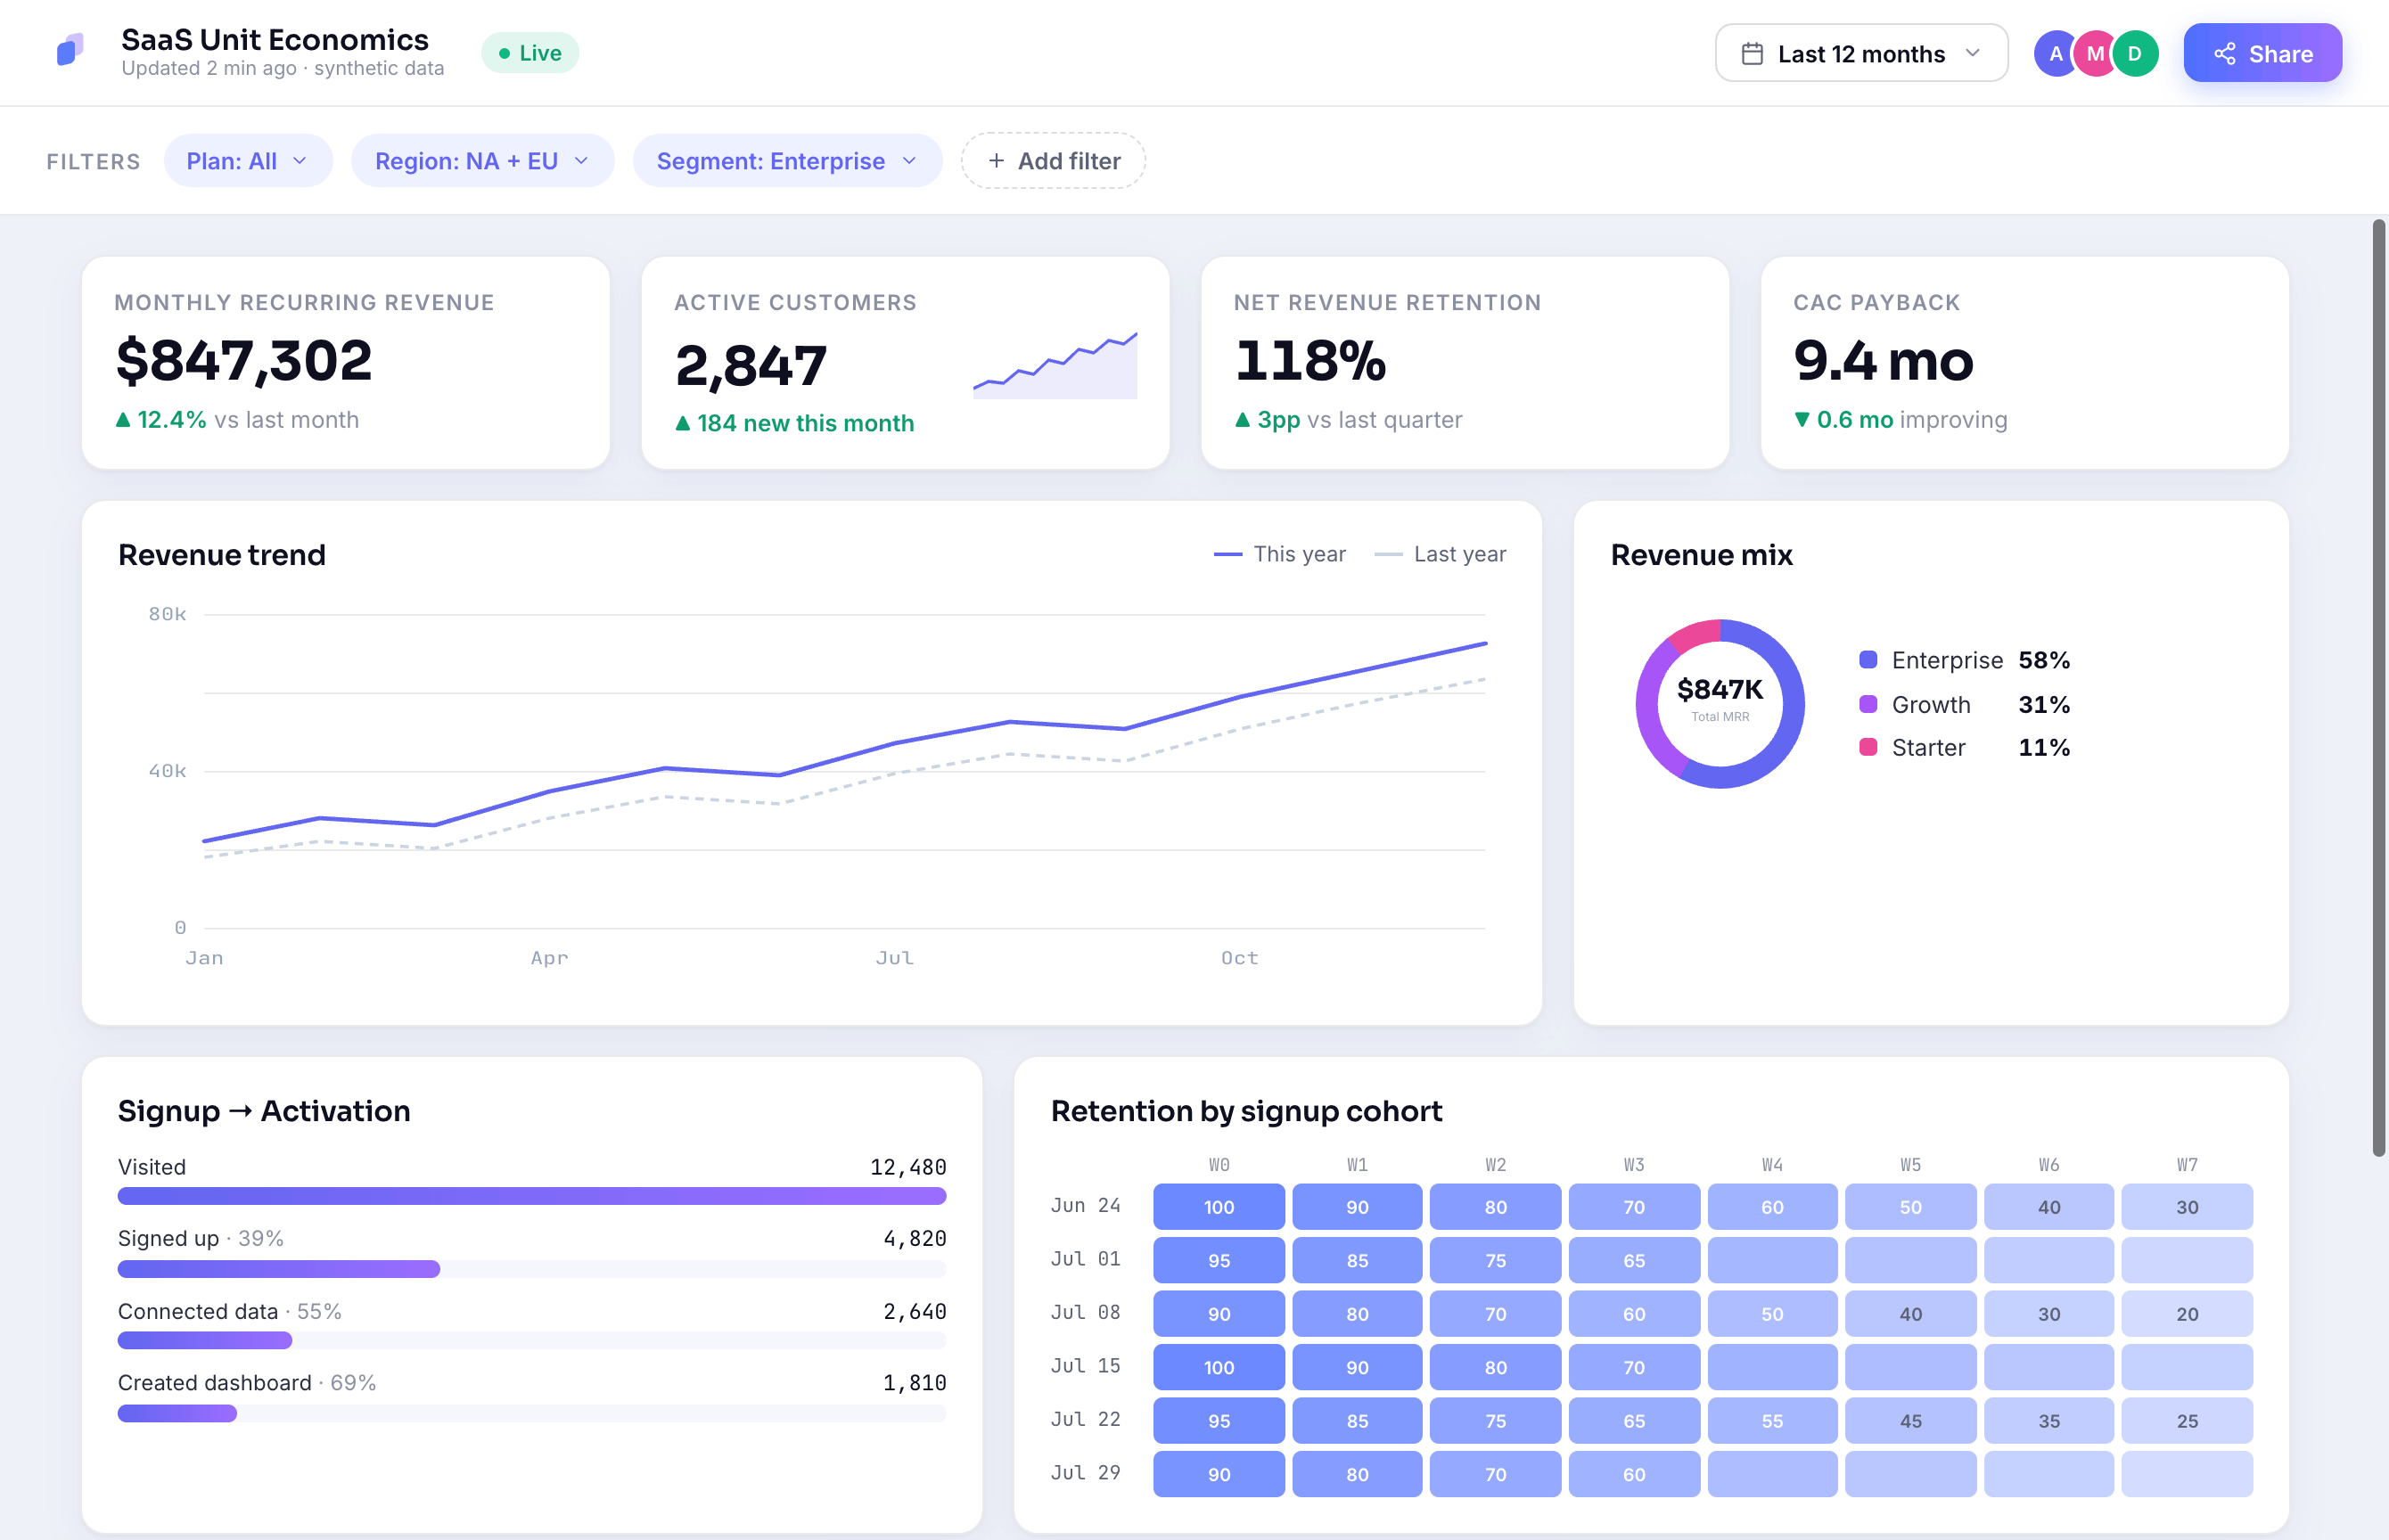2389x1540 pixels.
Task: Click the Oct axis label on Revenue trend
Action: point(1239,958)
